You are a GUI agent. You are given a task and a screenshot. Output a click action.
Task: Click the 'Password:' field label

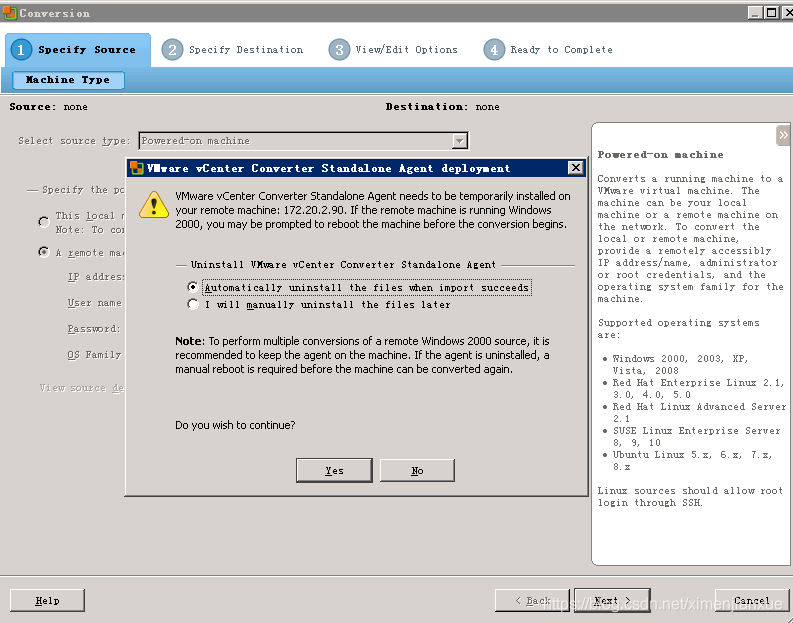(94, 329)
